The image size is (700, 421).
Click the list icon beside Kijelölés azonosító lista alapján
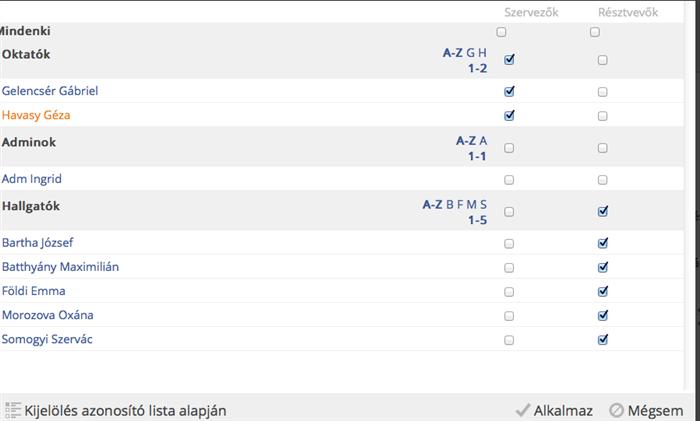13,410
